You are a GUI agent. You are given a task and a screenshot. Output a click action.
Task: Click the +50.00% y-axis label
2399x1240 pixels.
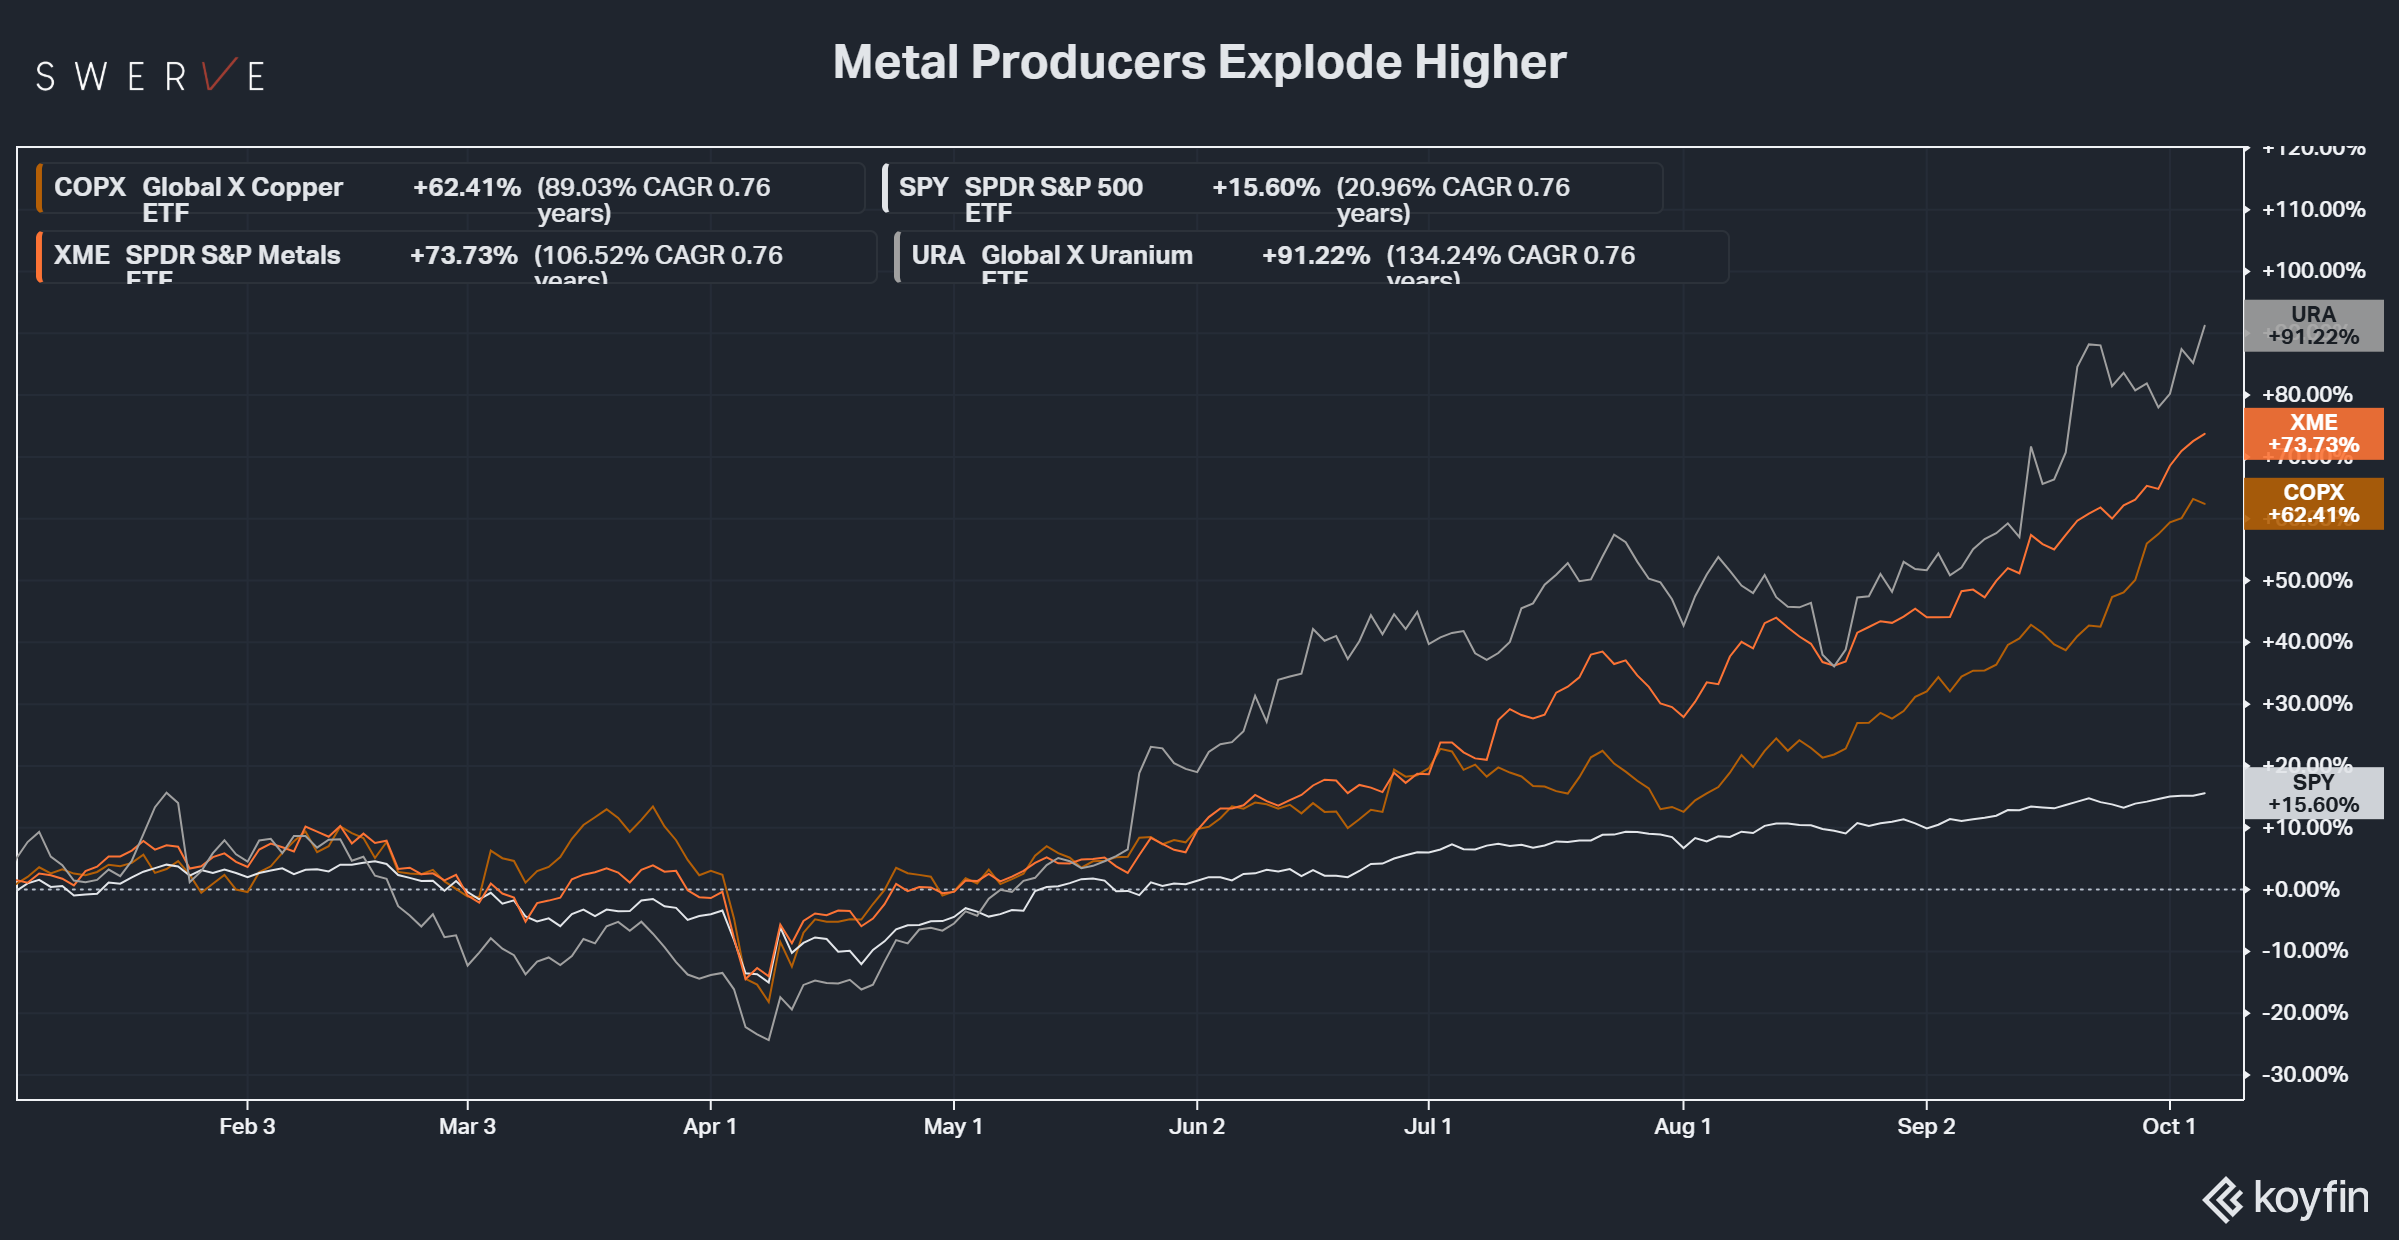click(x=2306, y=580)
